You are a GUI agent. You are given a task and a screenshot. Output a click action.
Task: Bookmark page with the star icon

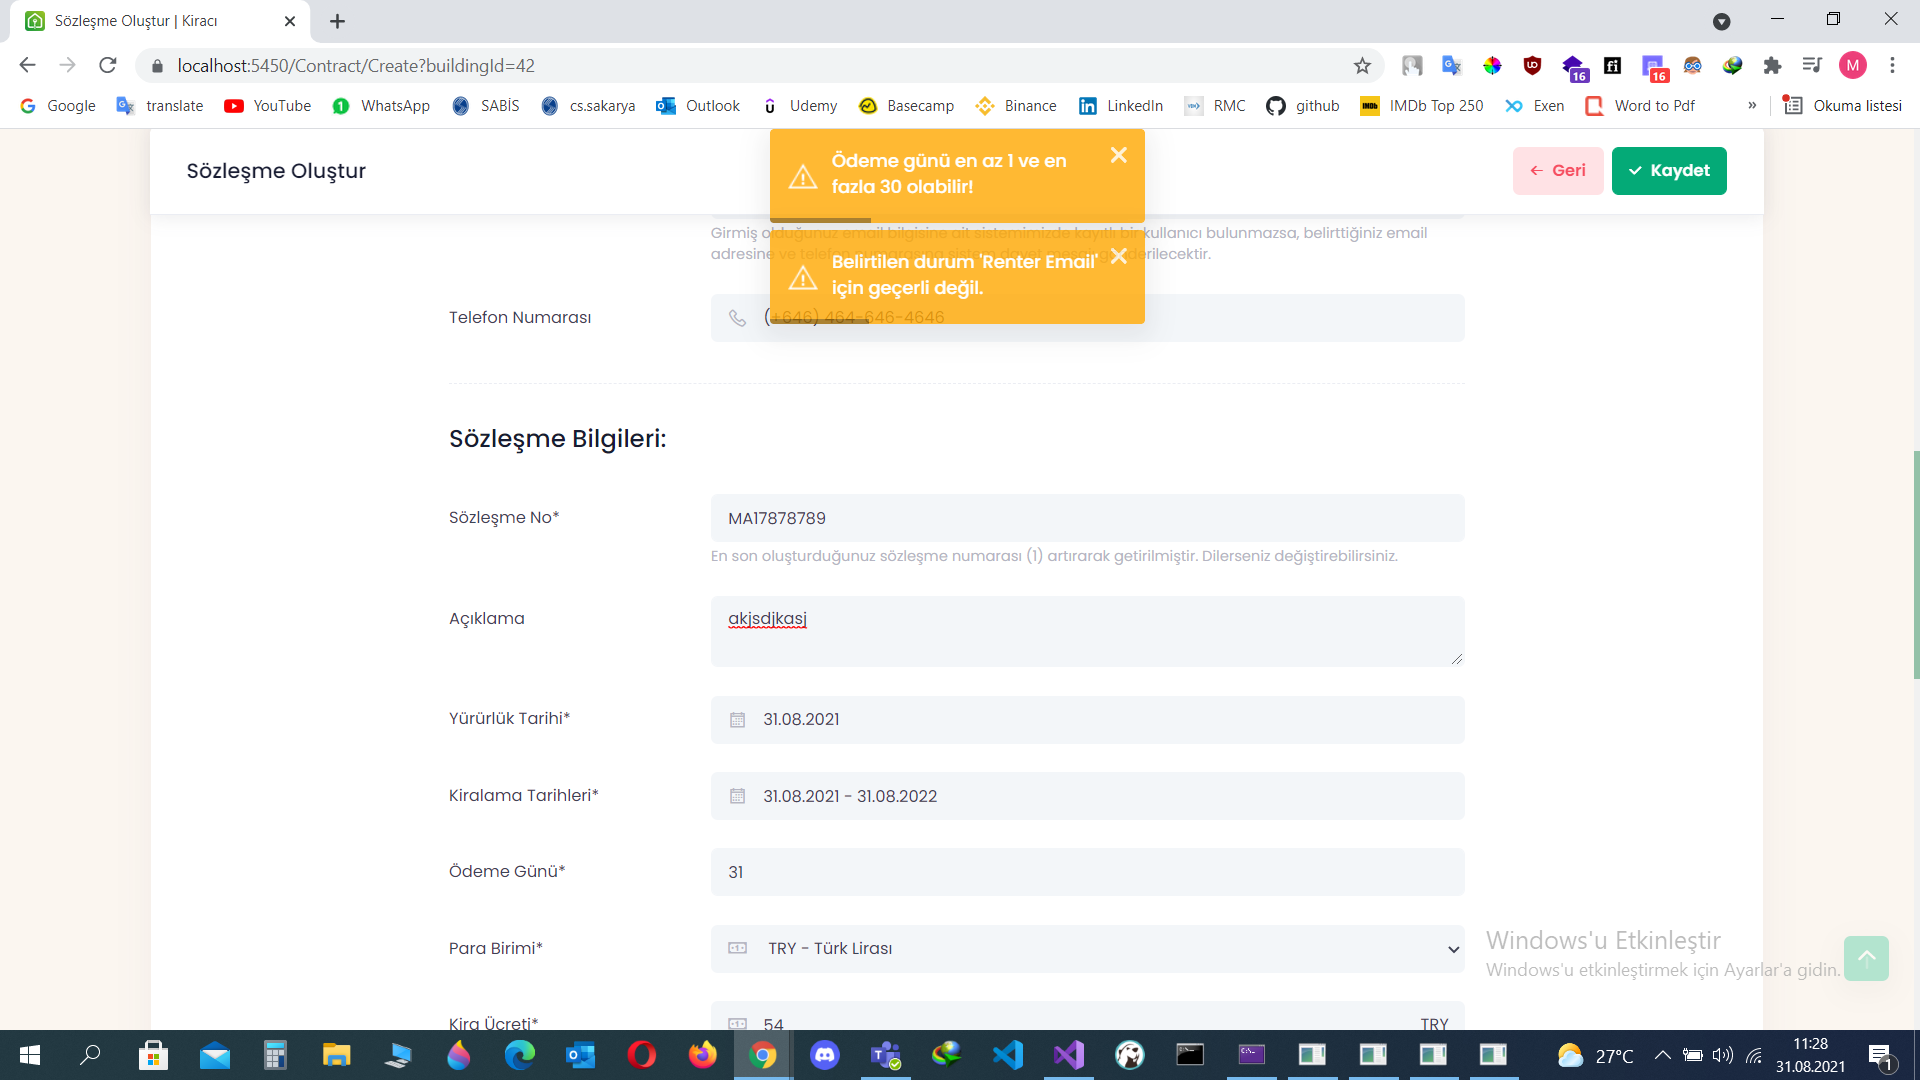[1362, 66]
